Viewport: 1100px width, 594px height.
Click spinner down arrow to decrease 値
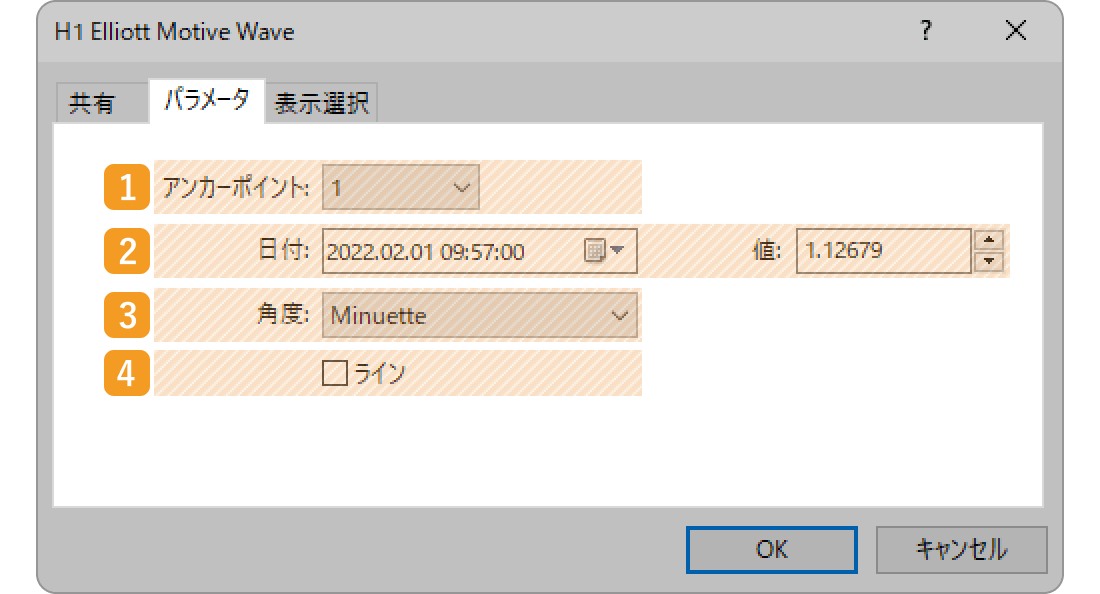(x=989, y=261)
